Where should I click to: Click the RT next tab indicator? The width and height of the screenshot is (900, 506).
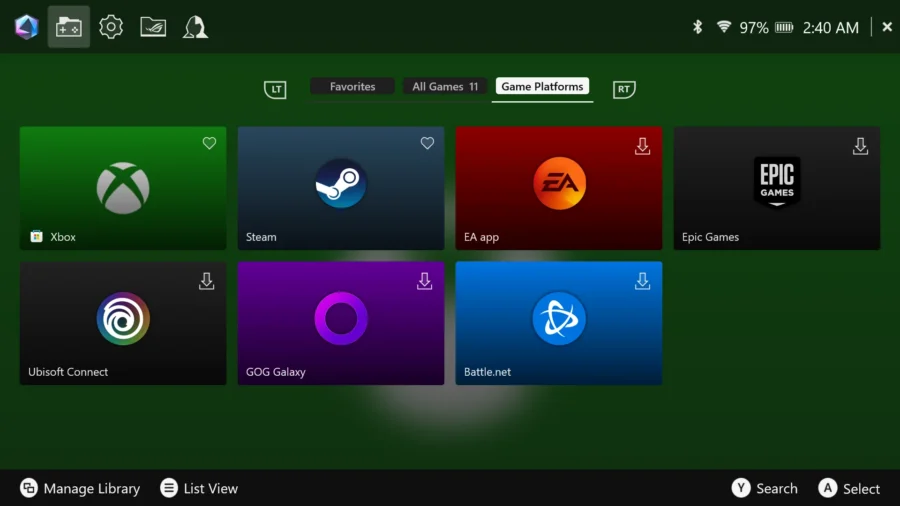point(624,89)
